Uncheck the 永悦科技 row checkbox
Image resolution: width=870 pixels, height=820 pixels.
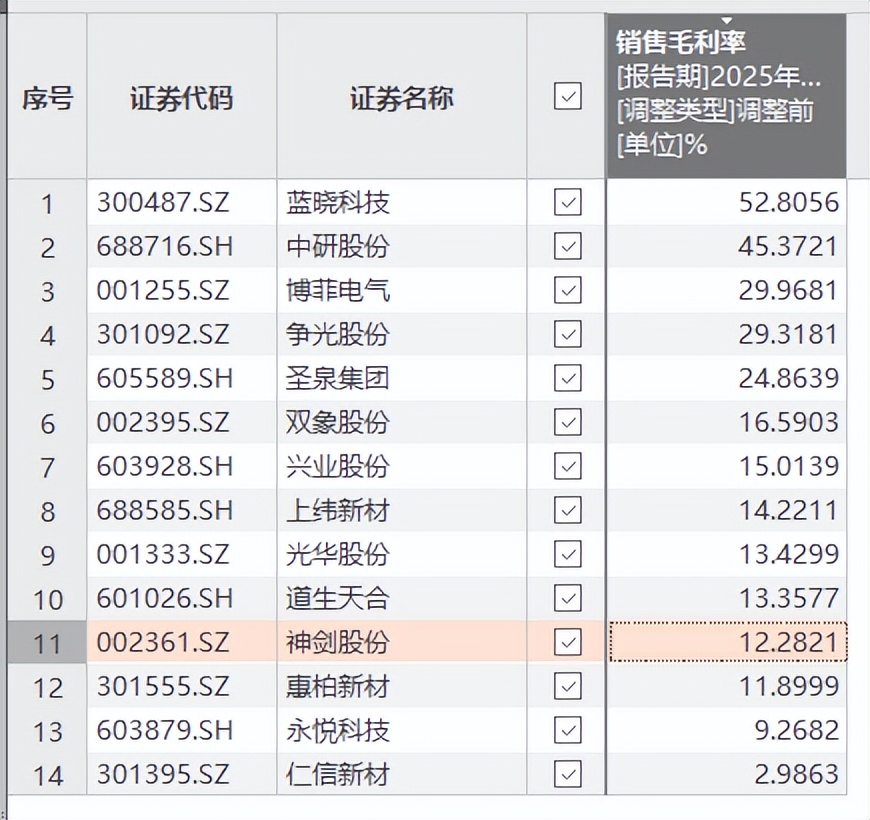[567, 730]
